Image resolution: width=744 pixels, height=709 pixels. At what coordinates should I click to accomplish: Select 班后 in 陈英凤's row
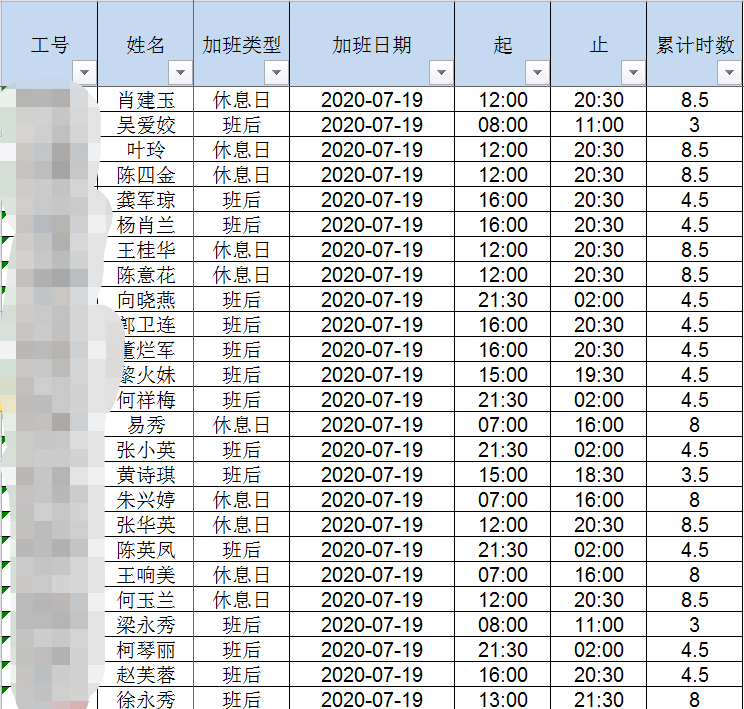[x=242, y=550]
